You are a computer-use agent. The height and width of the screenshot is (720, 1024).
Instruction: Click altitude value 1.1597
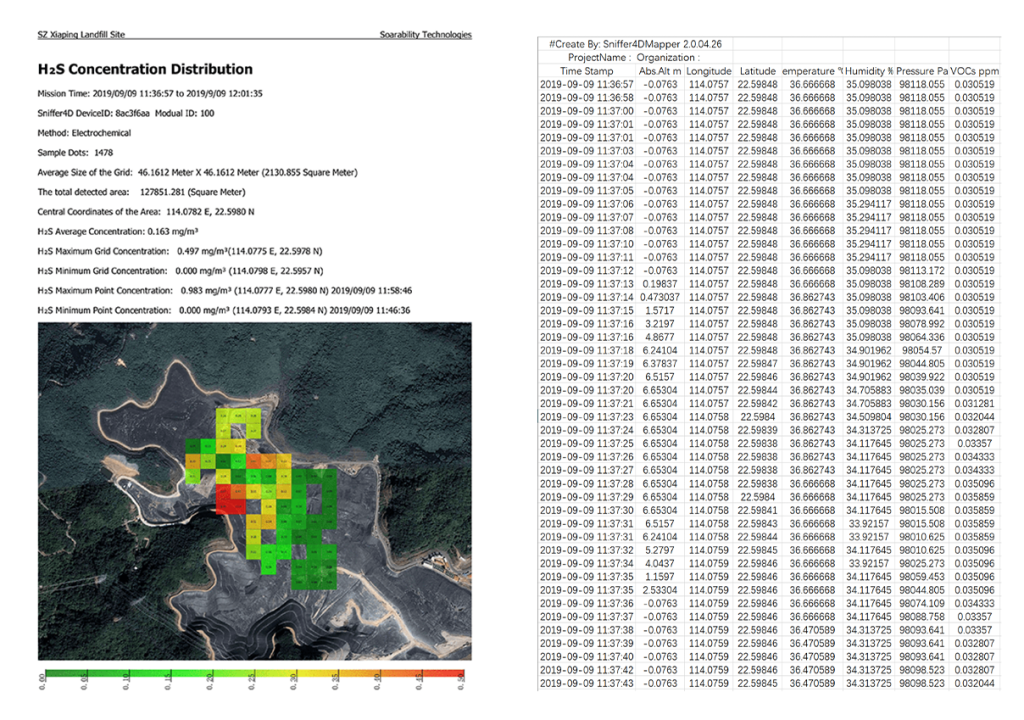click(660, 576)
